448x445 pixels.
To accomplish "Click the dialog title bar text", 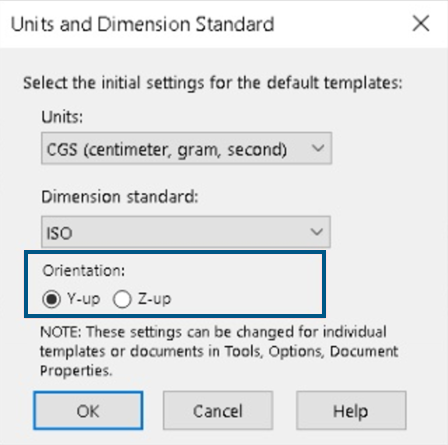I will tap(143, 24).
